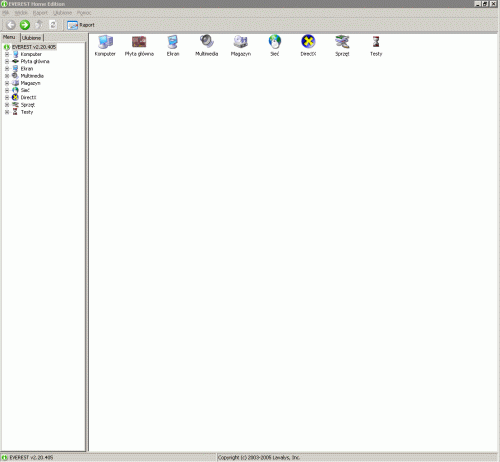Select Sieć in the tree

point(25,90)
